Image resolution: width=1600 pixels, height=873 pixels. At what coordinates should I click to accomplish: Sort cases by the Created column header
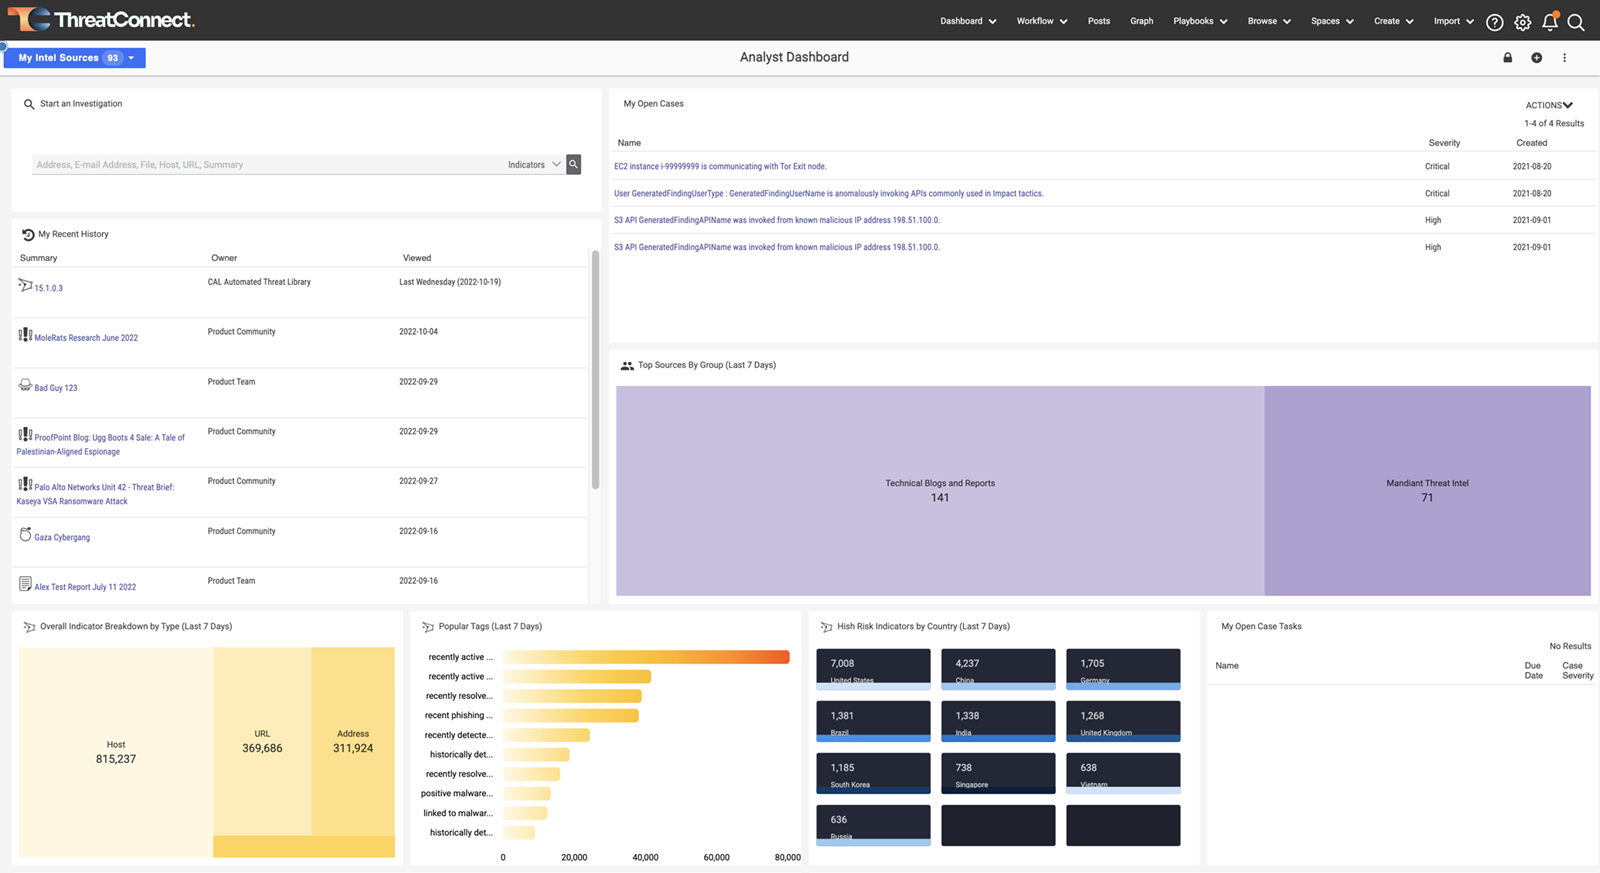(x=1531, y=143)
